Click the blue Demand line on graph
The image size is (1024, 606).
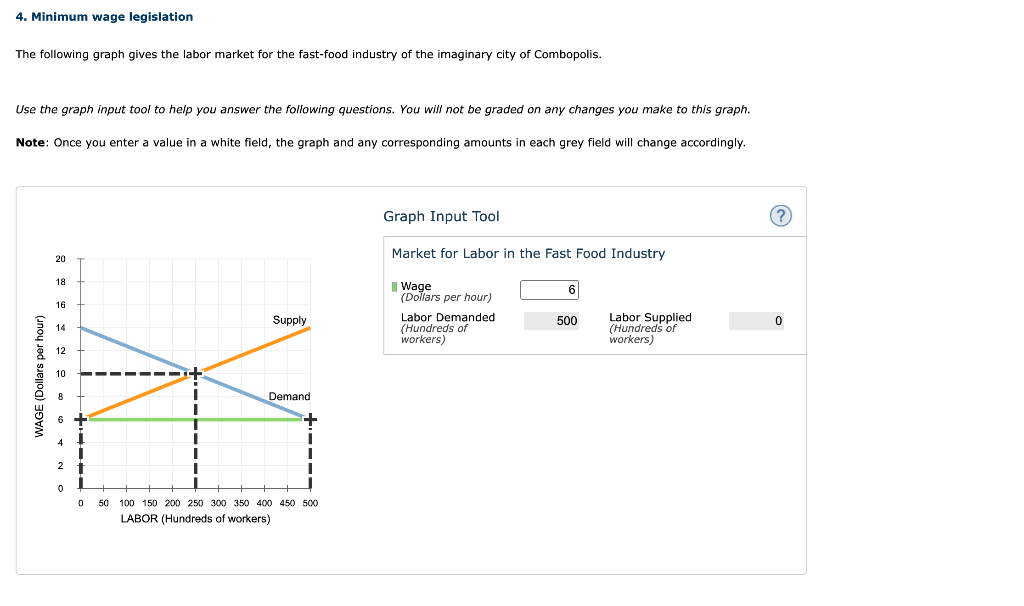click(137, 350)
